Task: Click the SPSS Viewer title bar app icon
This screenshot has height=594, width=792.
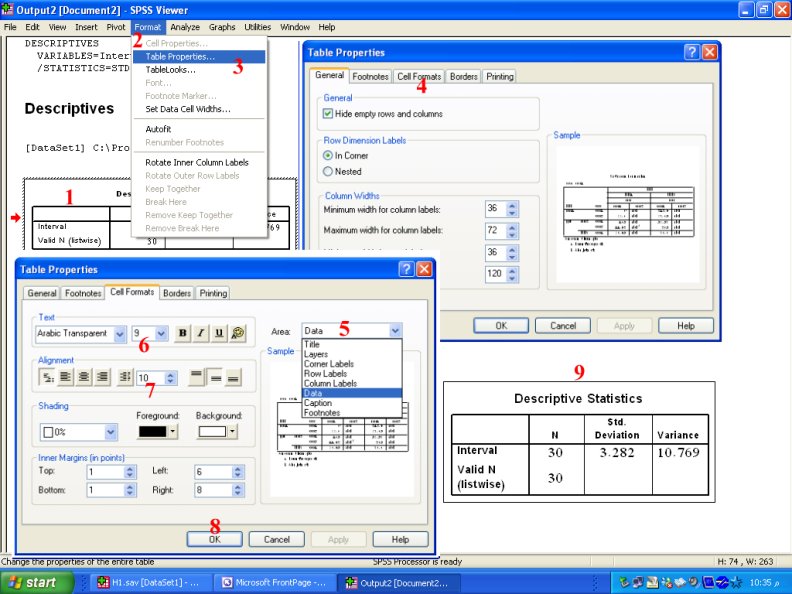Action: pyautogui.click(x=7, y=9)
